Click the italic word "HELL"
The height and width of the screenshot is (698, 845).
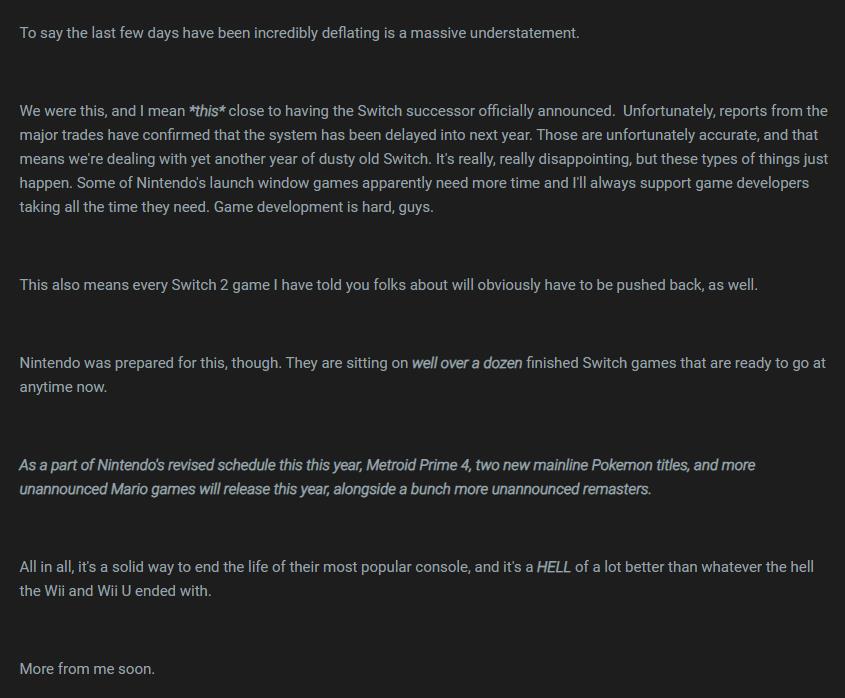554,567
